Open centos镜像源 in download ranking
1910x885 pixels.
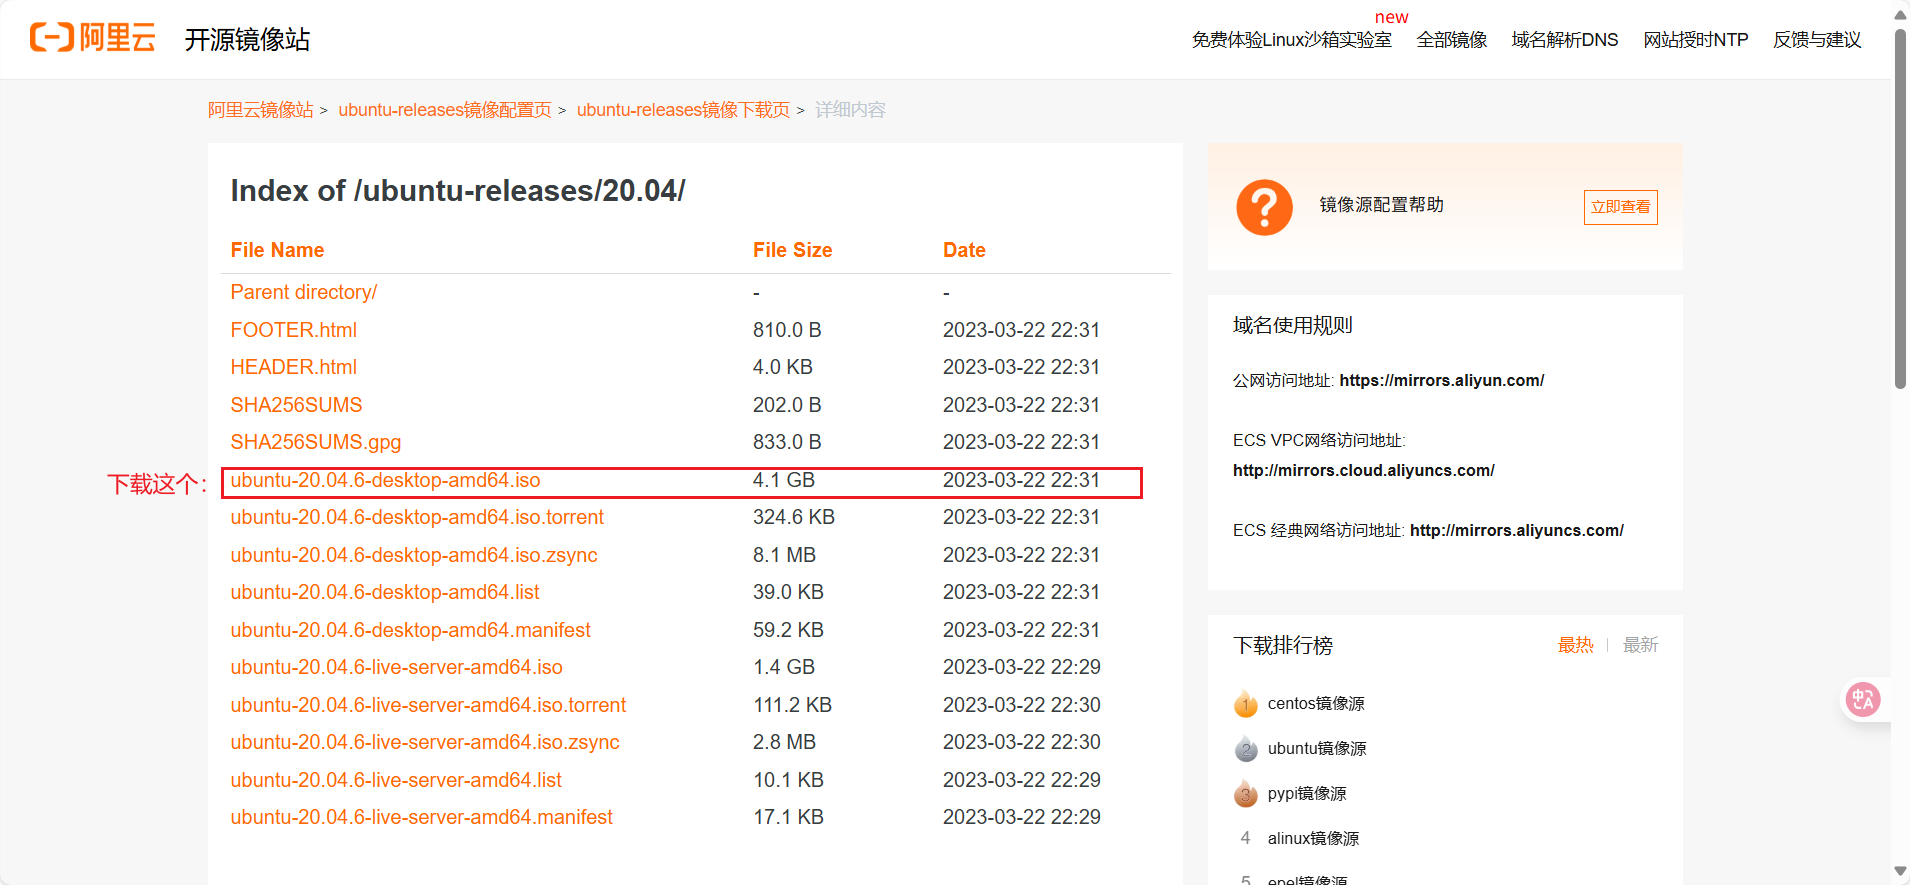click(x=1316, y=704)
